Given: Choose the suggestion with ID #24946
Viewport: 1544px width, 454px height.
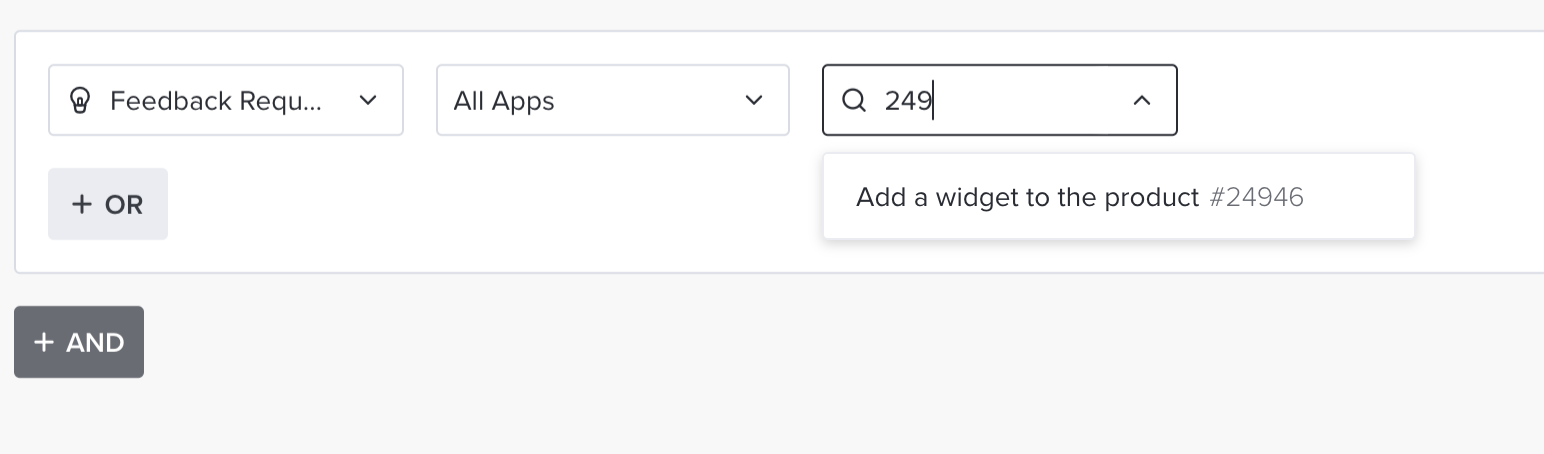Looking at the screenshot, I should tap(1118, 196).
